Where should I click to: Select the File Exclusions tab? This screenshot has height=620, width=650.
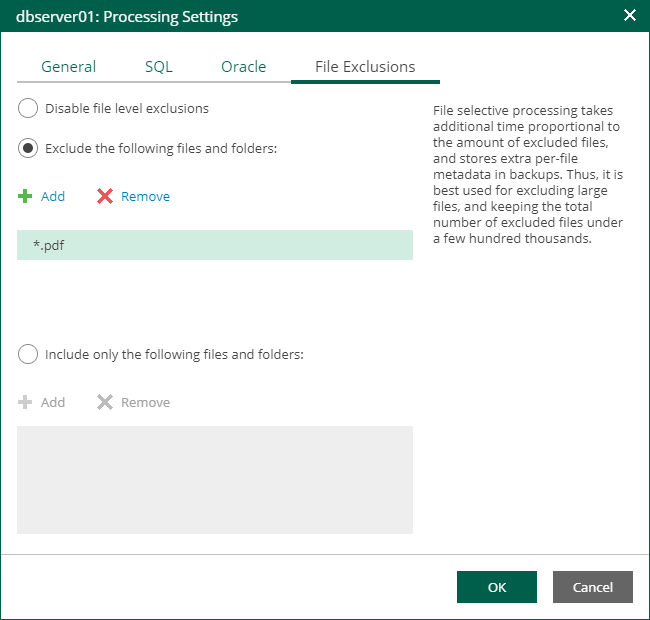[x=365, y=67]
